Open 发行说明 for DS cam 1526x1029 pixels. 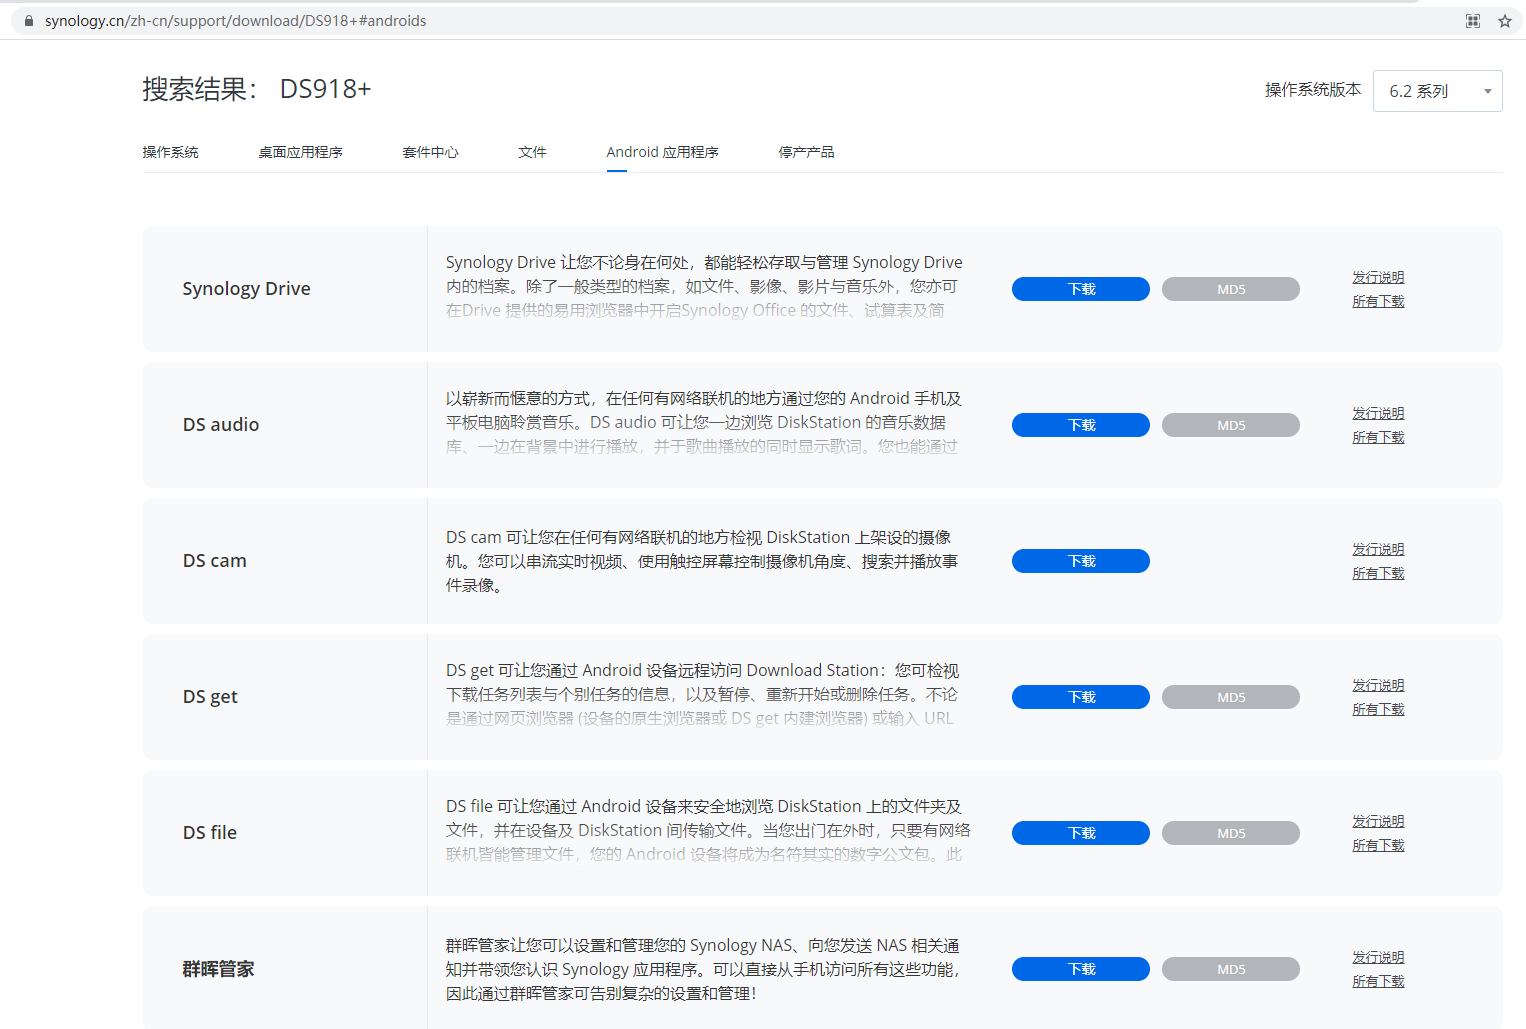click(1378, 549)
